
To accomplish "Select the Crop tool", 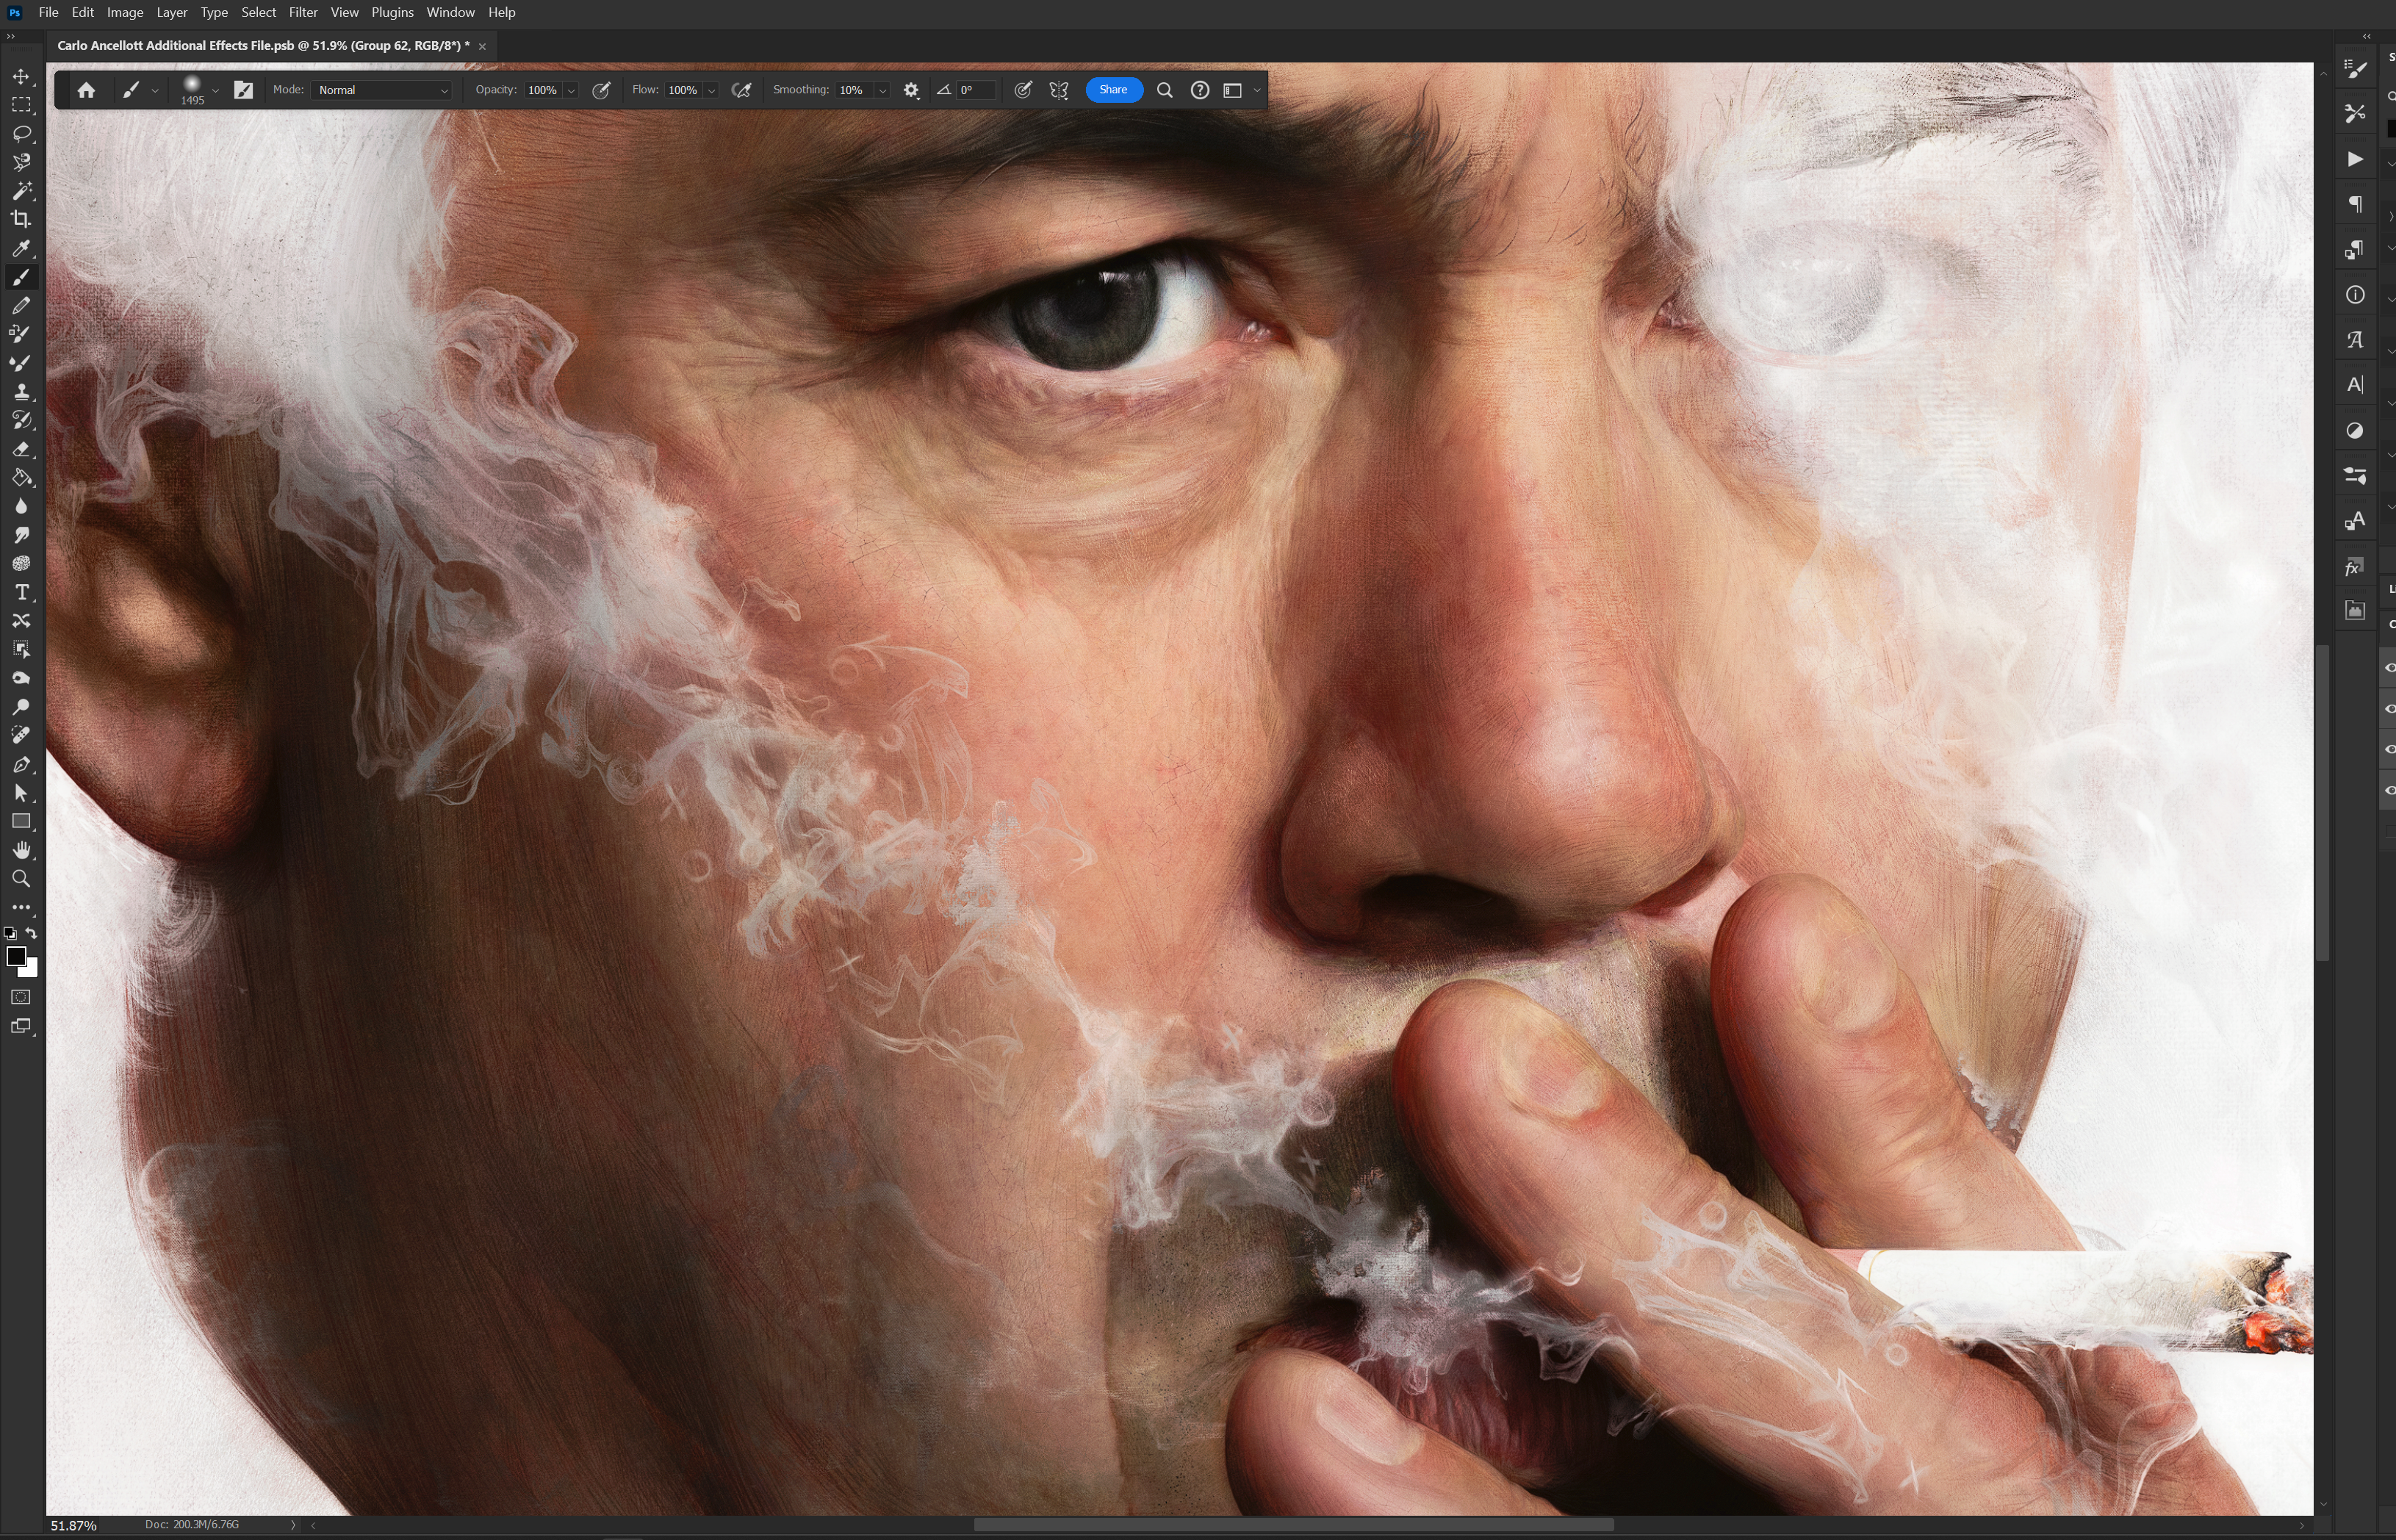I will pyautogui.click(x=21, y=219).
